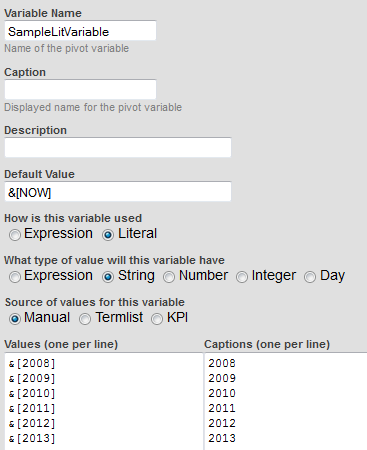Choose the Day value type
Viewport: 367px width, 450px height.
(310, 277)
